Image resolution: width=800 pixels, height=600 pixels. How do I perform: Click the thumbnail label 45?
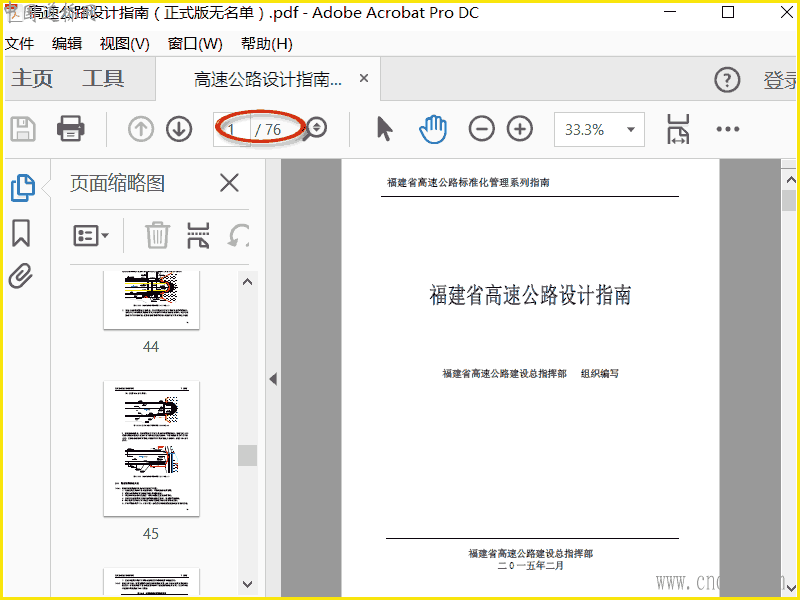(x=151, y=534)
